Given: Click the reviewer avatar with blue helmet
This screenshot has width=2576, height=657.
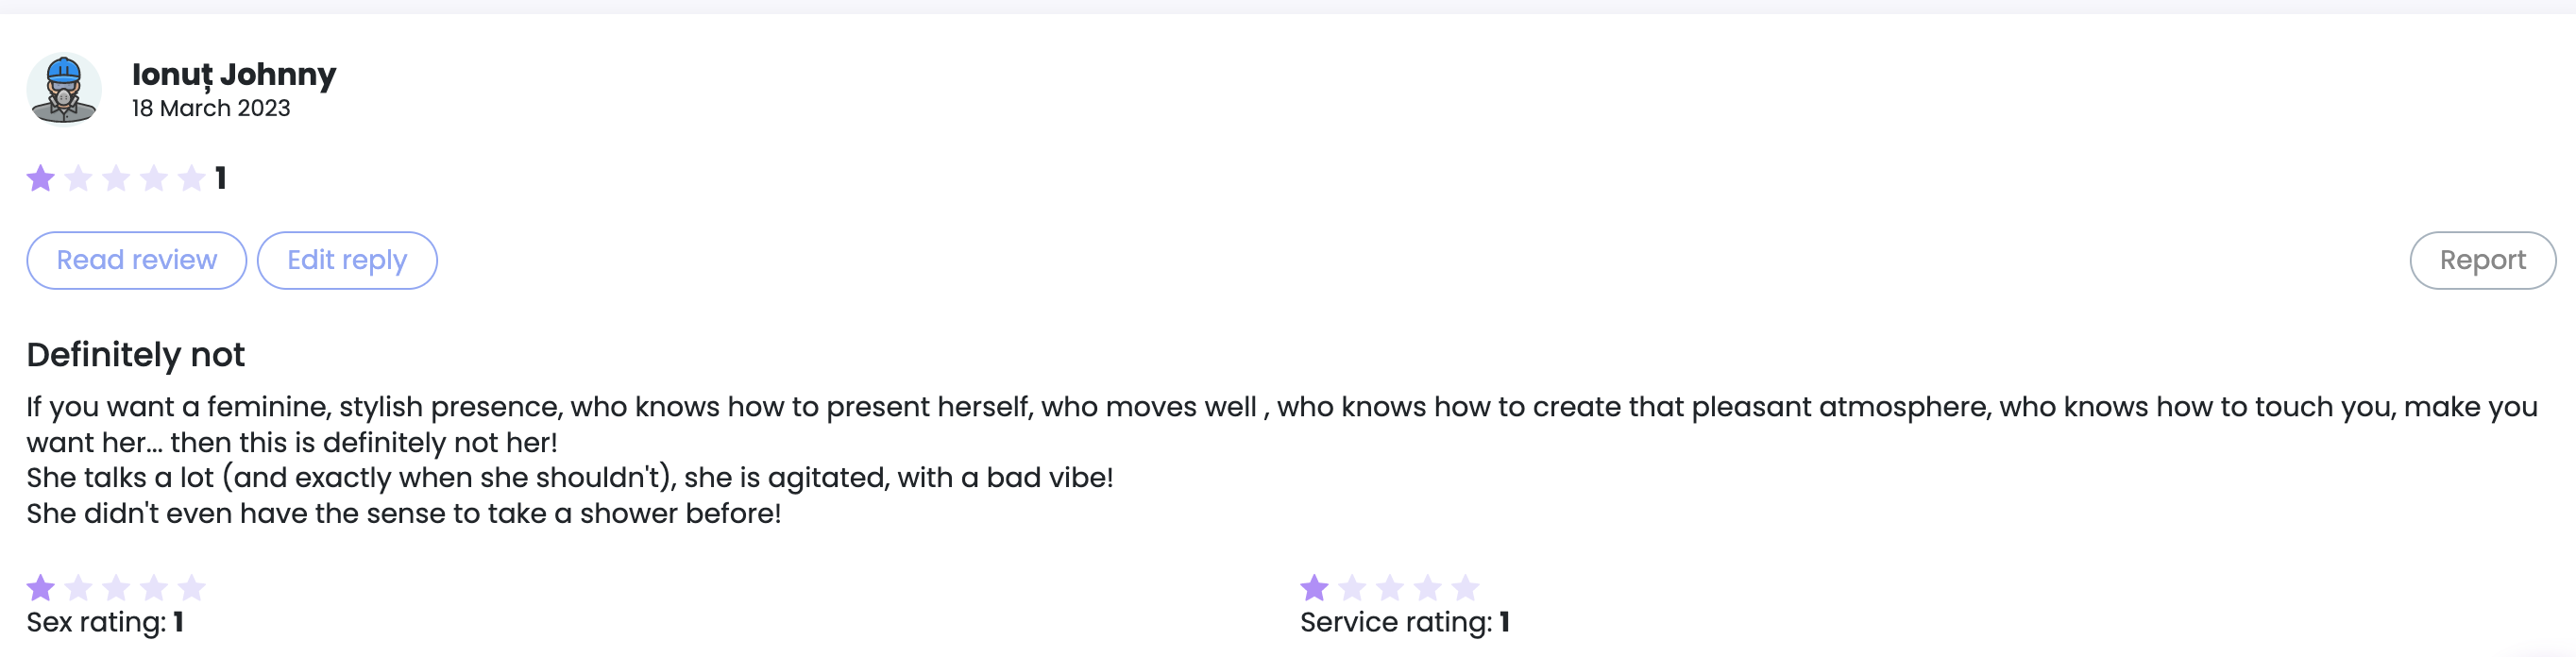Looking at the screenshot, I should (64, 89).
